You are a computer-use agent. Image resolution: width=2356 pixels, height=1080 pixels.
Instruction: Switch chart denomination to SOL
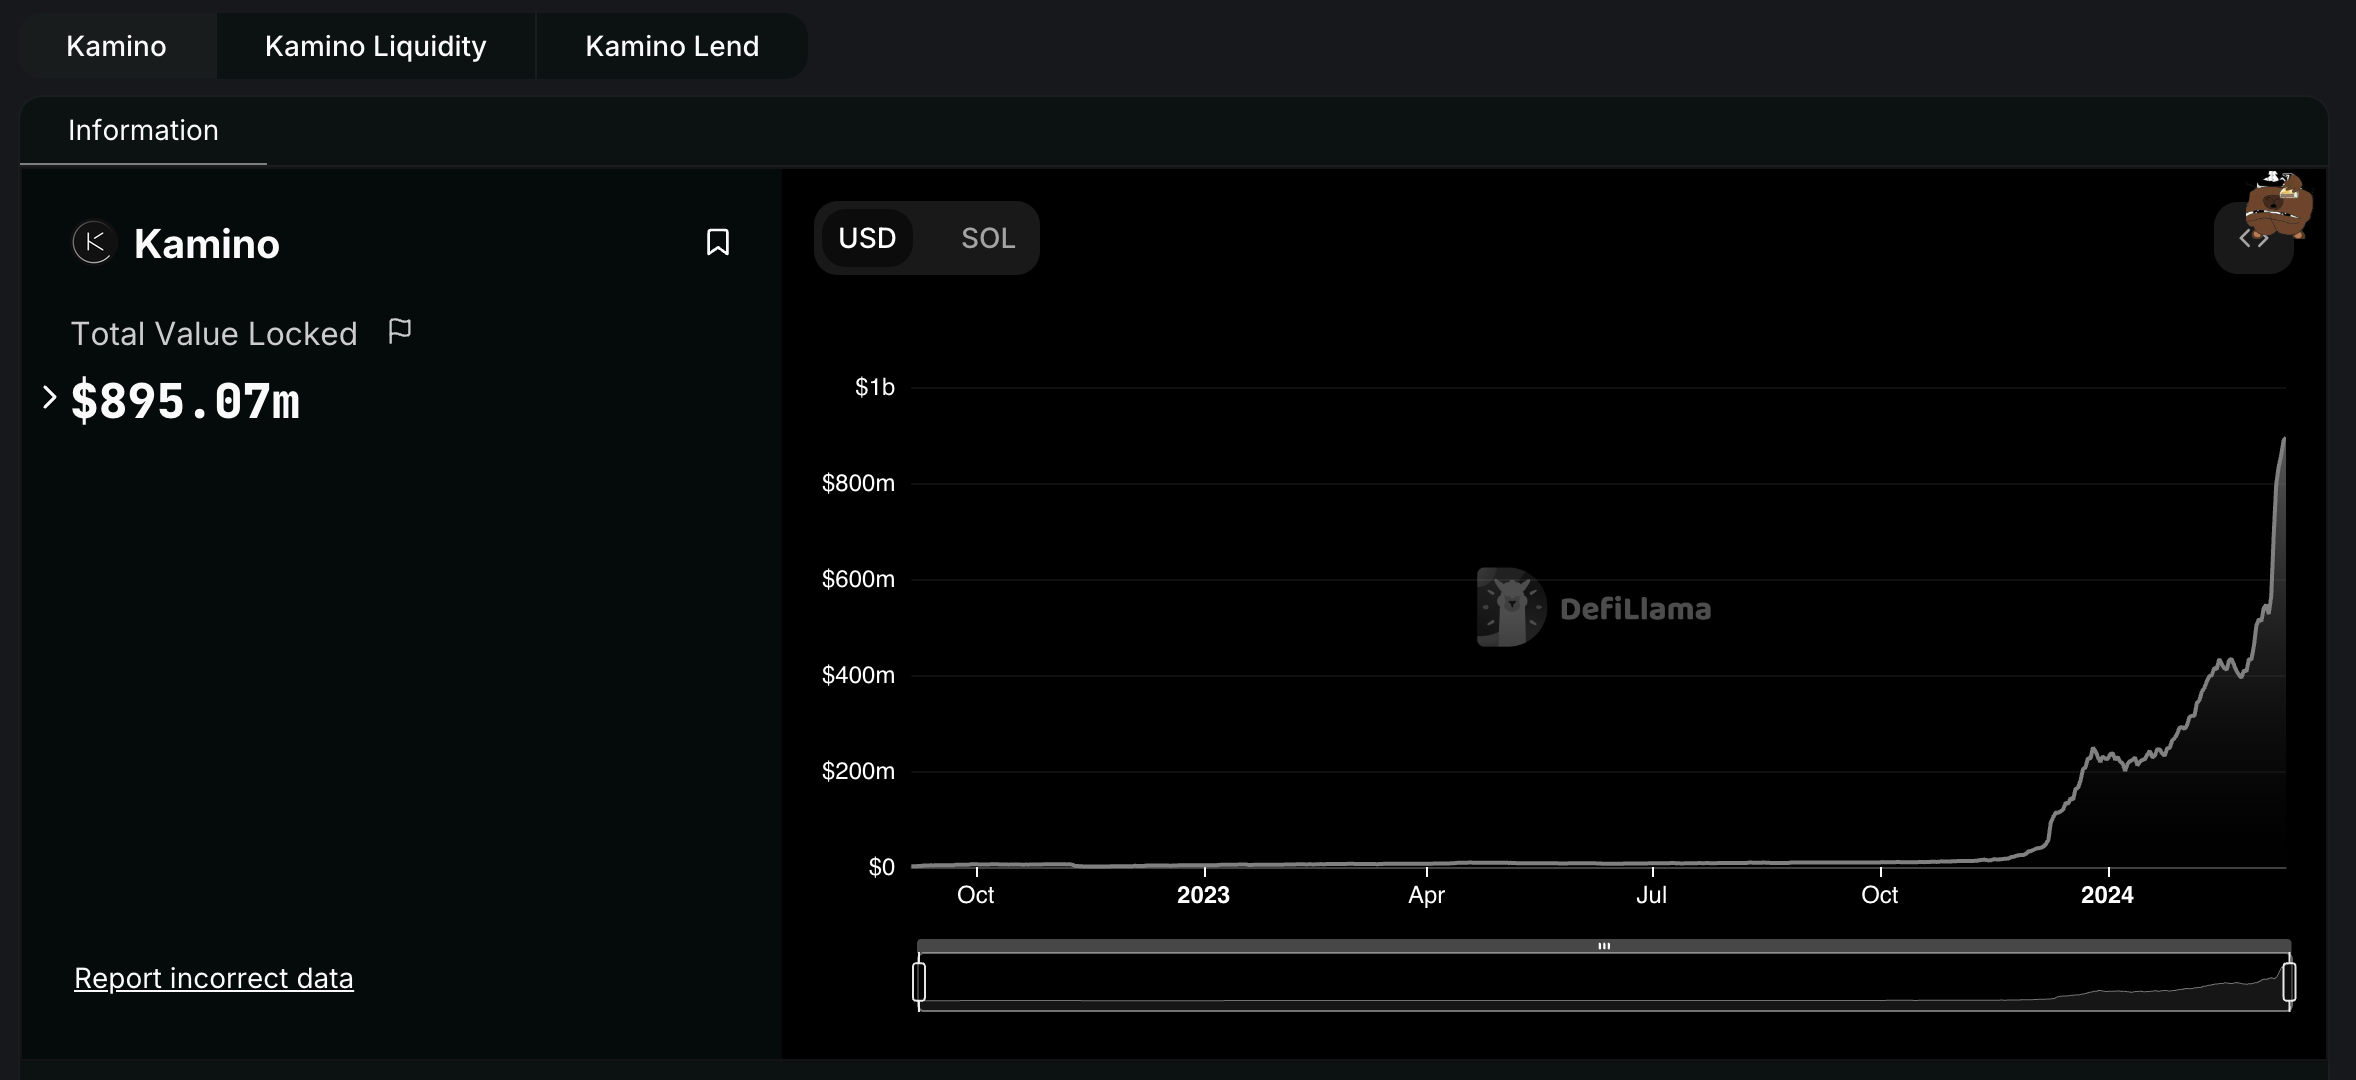[x=987, y=238]
